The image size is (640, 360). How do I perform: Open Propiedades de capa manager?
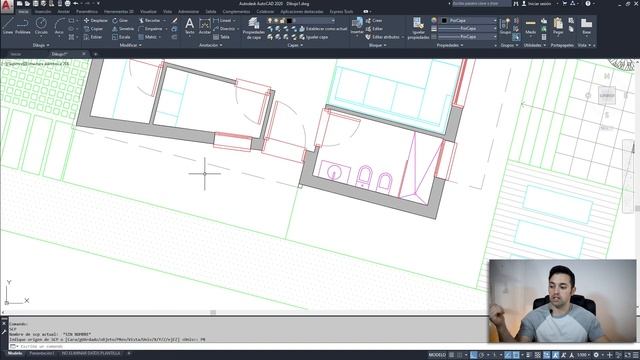point(253,28)
